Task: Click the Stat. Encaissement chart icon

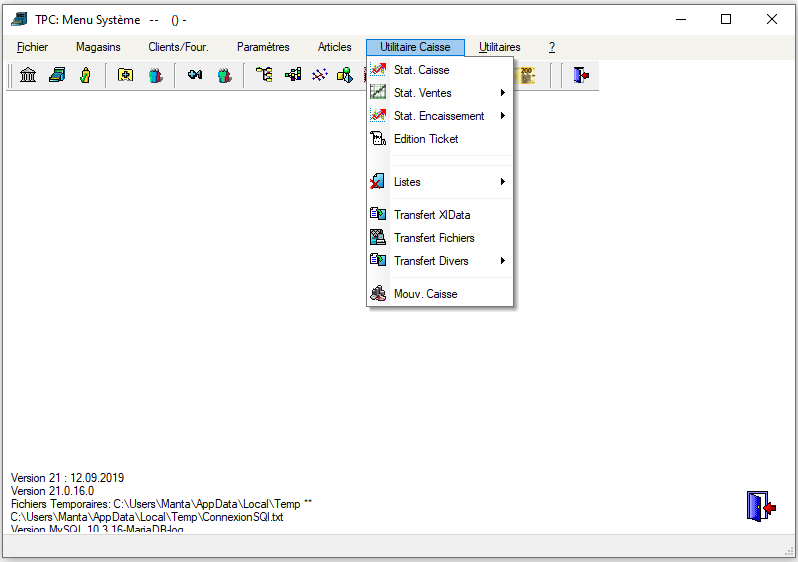Action: coord(378,116)
